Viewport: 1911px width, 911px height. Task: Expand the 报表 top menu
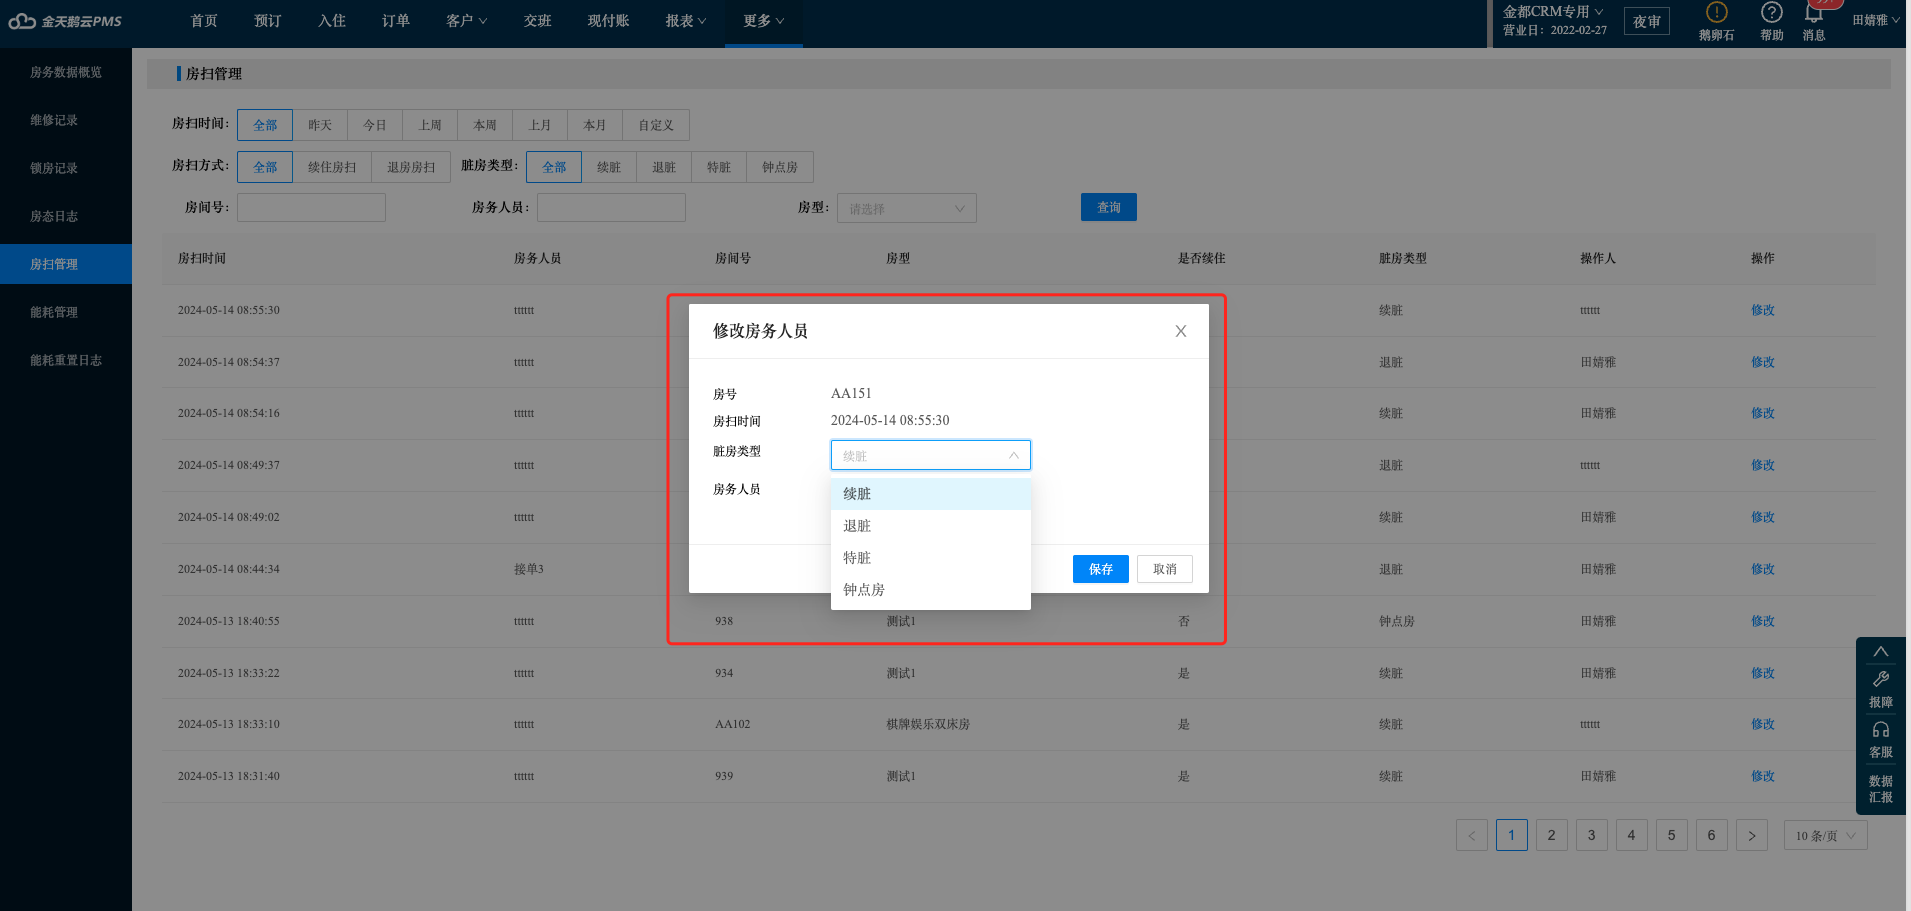pyautogui.click(x=686, y=21)
